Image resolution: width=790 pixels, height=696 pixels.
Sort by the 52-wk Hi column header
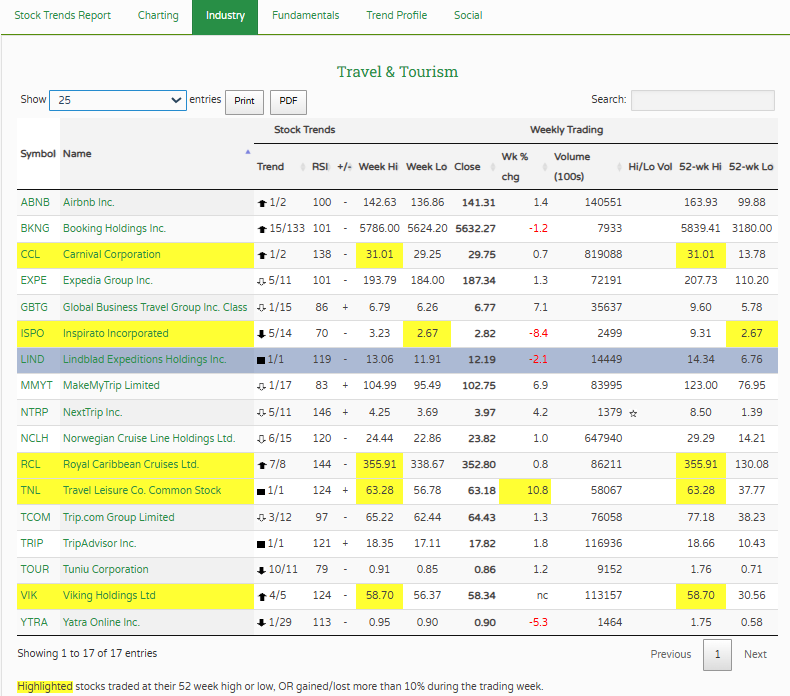pos(700,166)
